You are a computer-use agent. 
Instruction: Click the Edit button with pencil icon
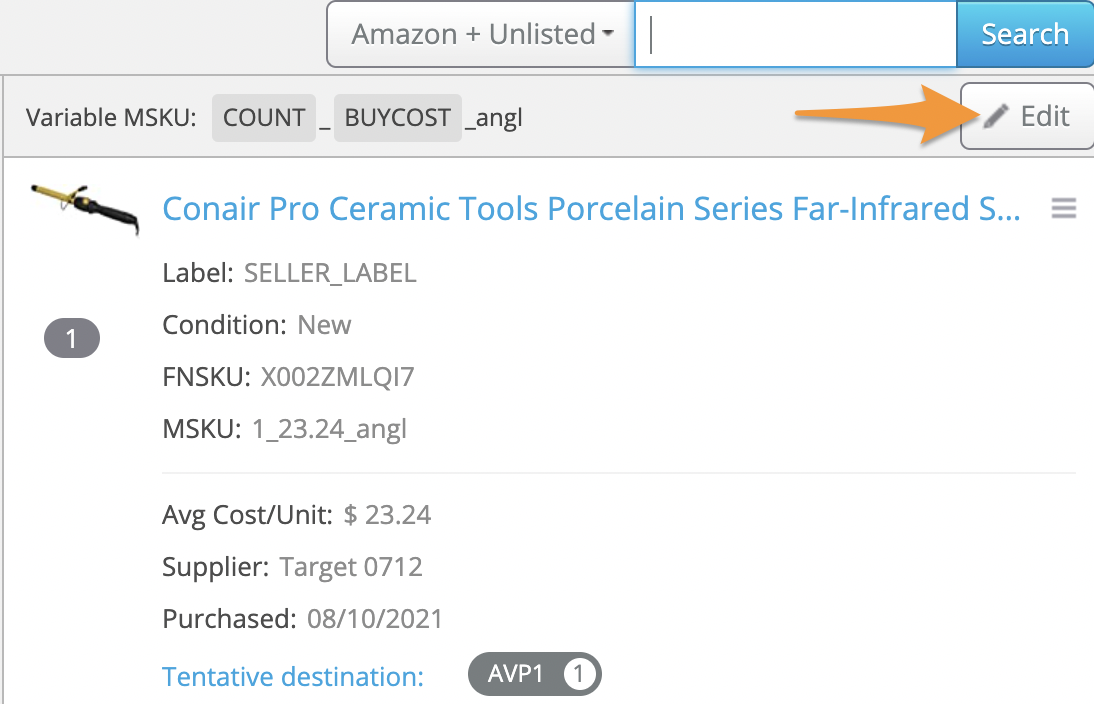(x=1027, y=117)
